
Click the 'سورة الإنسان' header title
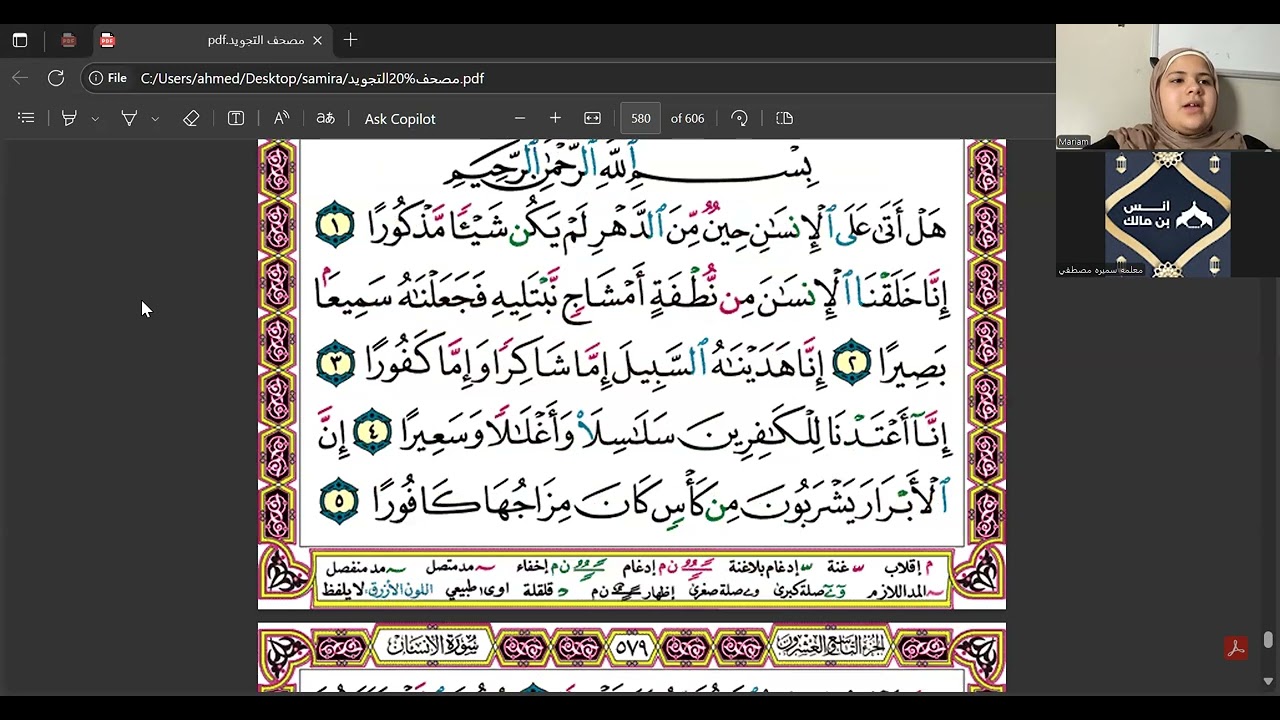[x=433, y=647]
